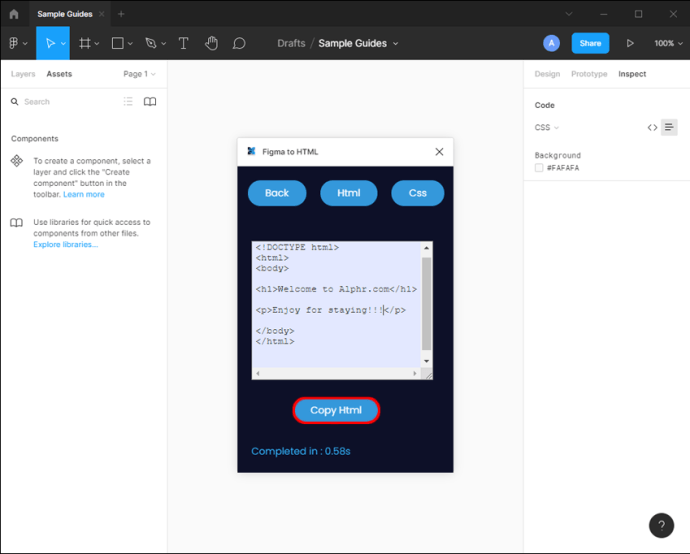690x554 pixels.
Task: Close the Sample Guides tab
Action: tap(102, 14)
